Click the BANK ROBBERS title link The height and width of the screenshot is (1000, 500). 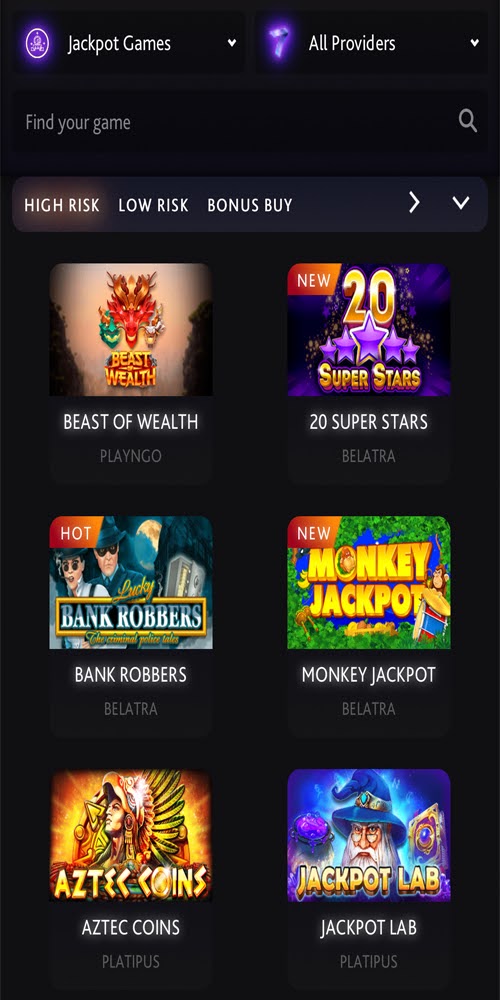click(x=131, y=675)
